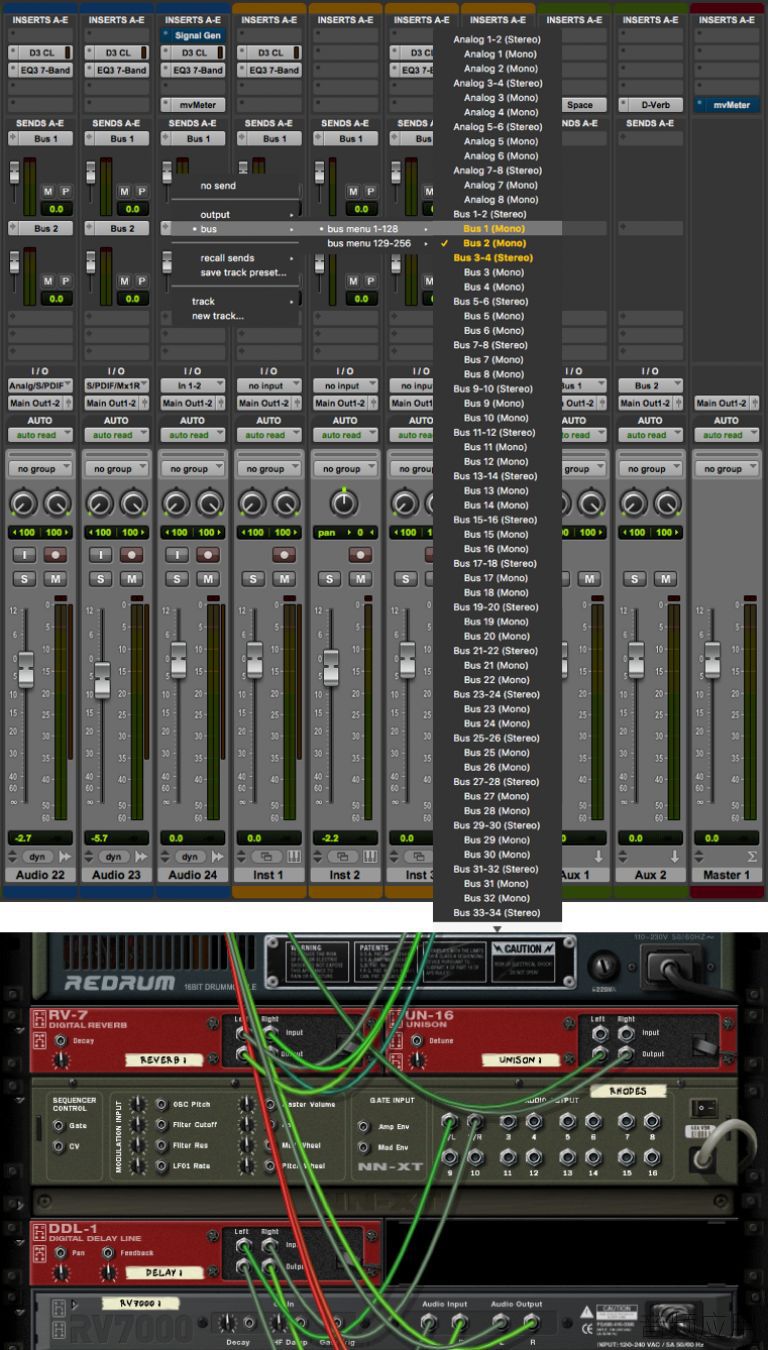
Task: Solo the Audio 23 track
Action: 100,579
